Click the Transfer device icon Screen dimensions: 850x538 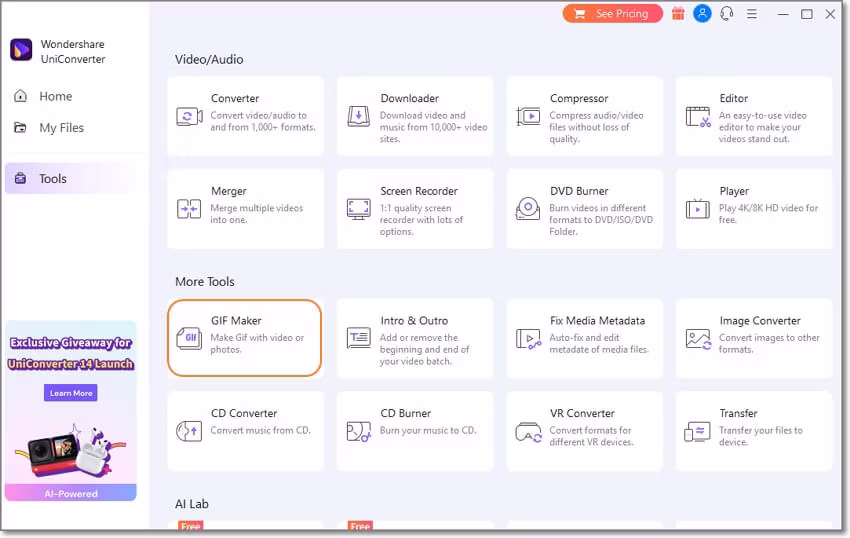point(697,432)
